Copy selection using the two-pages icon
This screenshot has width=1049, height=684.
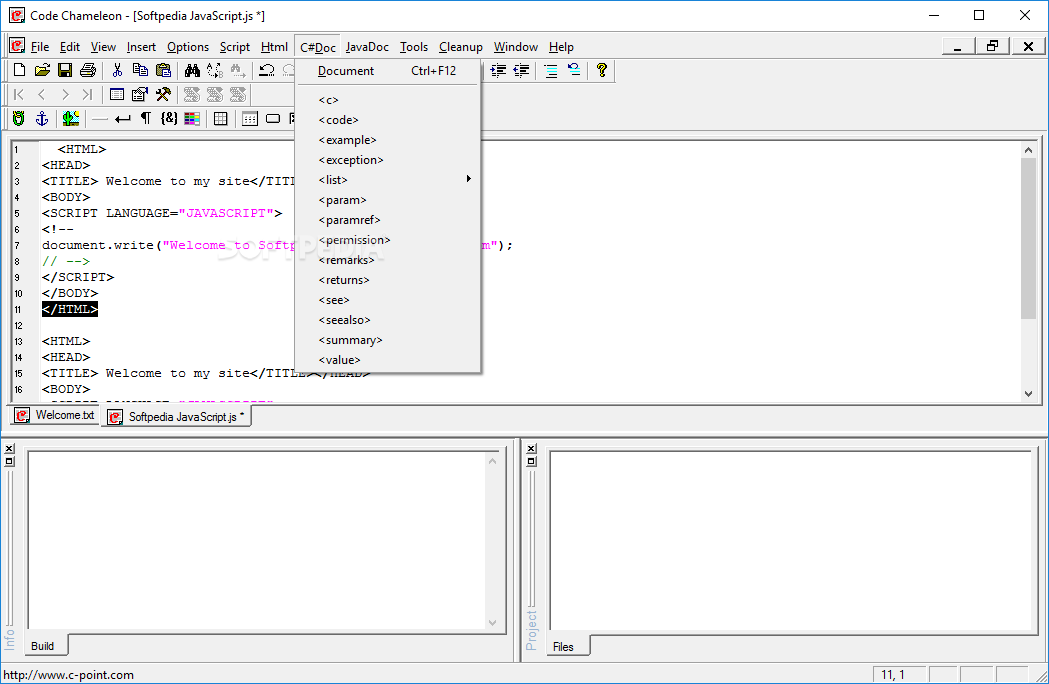tap(140, 70)
